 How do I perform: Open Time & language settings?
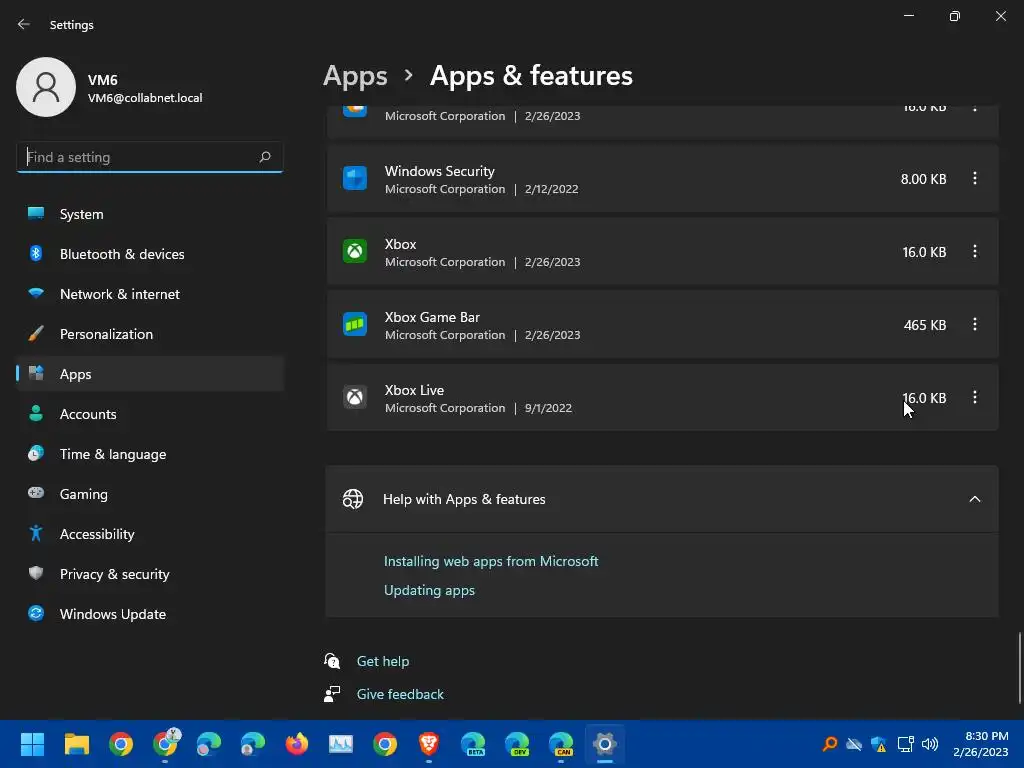pos(150,454)
